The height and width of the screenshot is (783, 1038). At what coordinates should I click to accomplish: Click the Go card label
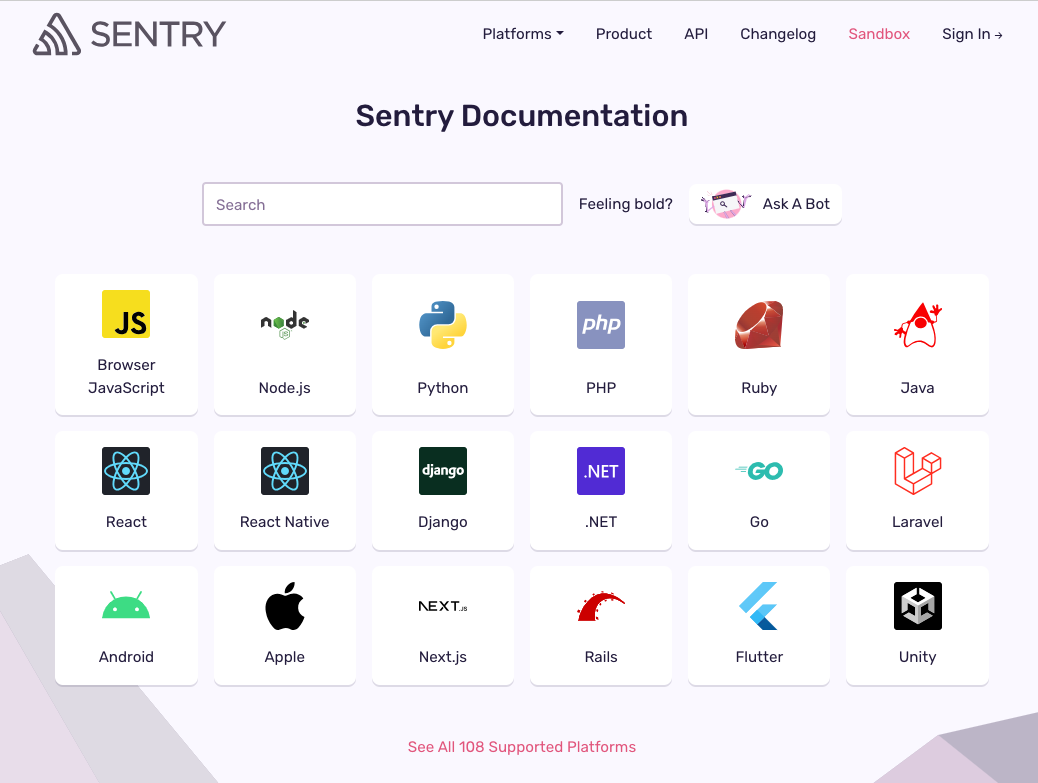point(759,522)
